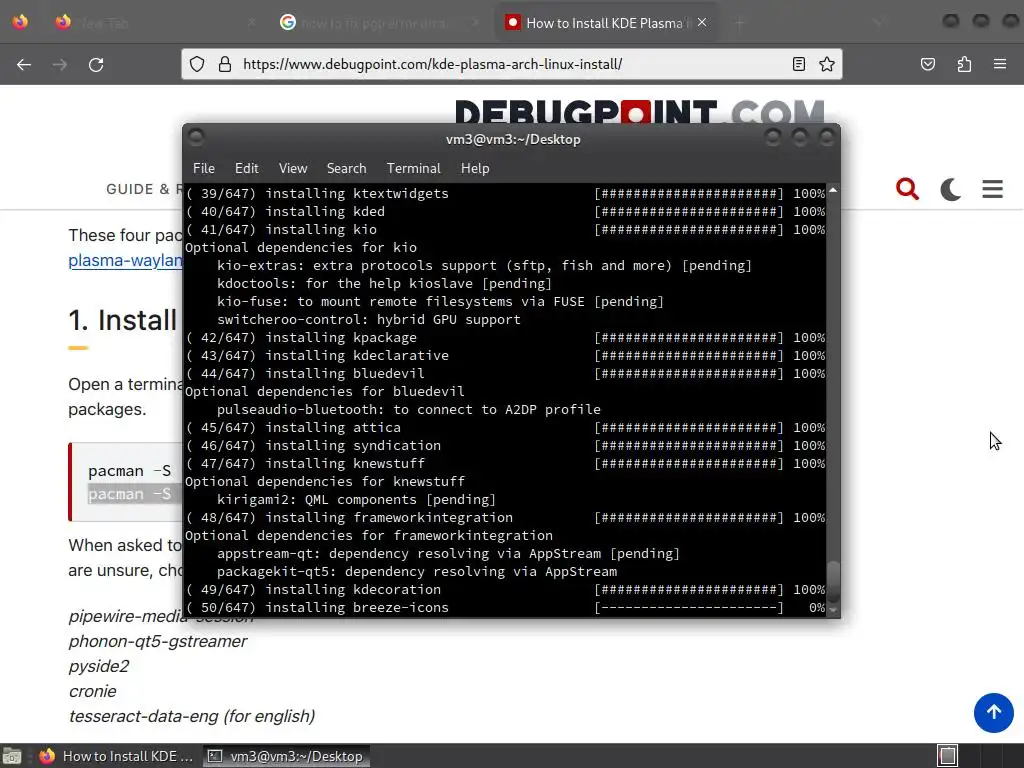Open terminal File menu

click(x=204, y=168)
